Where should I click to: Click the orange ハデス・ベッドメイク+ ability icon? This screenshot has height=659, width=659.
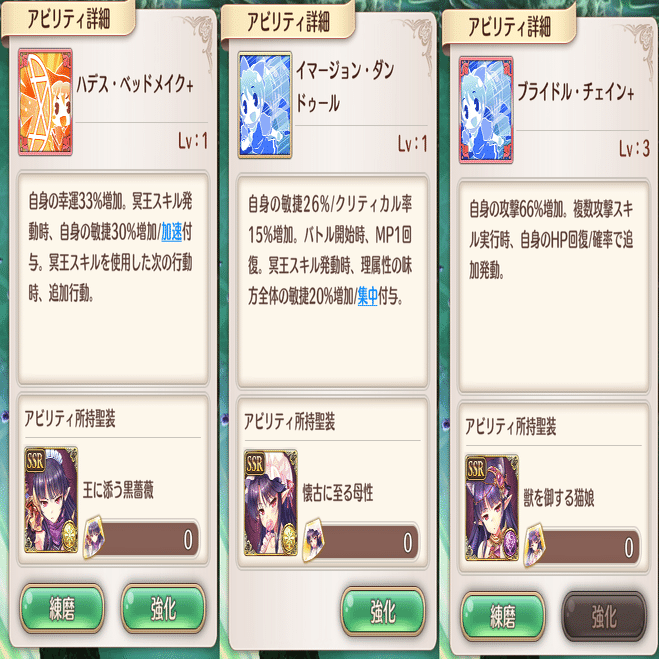tap(45, 102)
